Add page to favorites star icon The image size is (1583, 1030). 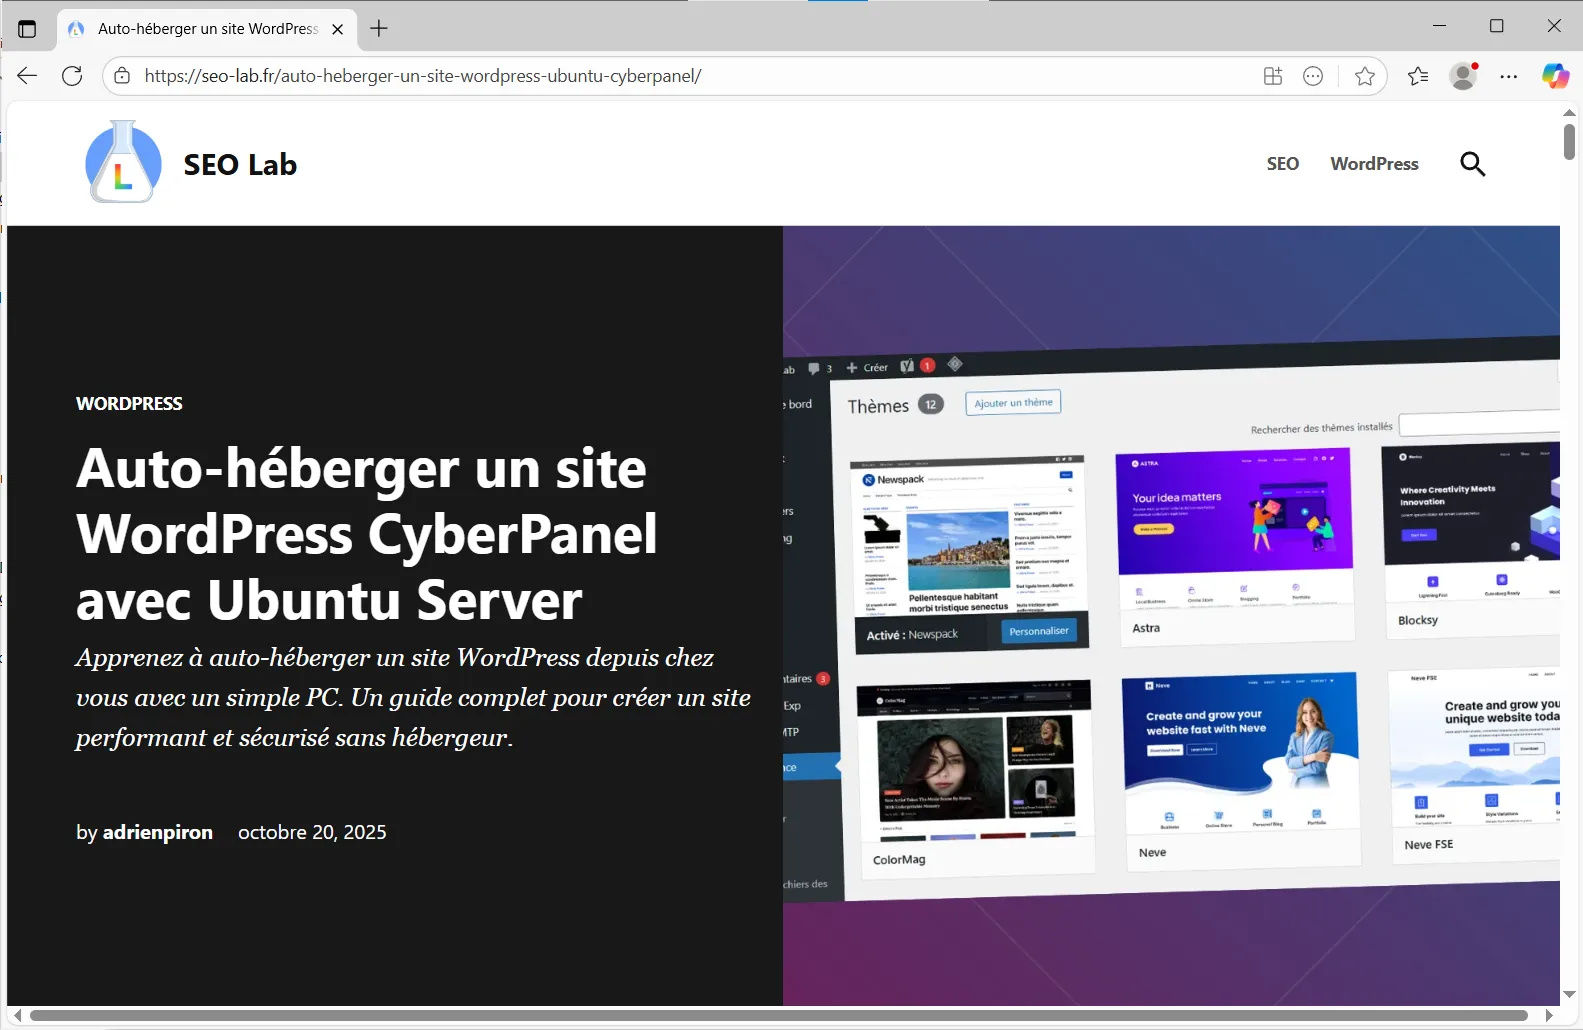1364,76
